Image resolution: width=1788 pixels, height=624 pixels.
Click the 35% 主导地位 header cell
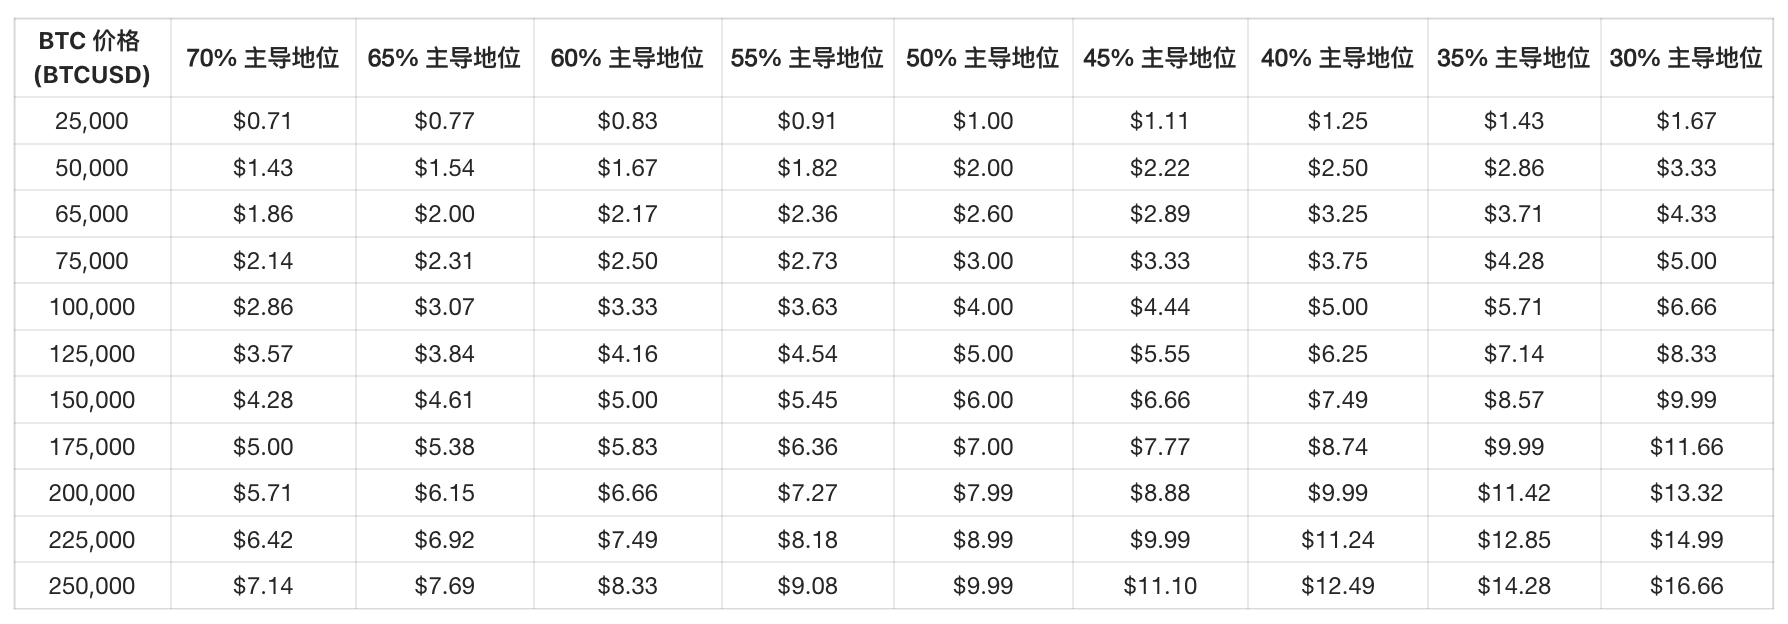1513,58
